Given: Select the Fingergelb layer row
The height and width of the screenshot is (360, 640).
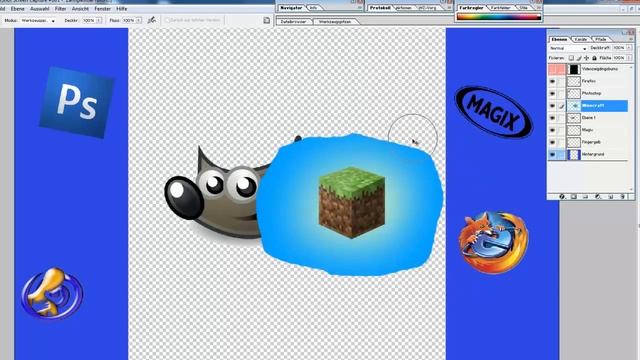Looking at the screenshot, I should click(598, 142).
